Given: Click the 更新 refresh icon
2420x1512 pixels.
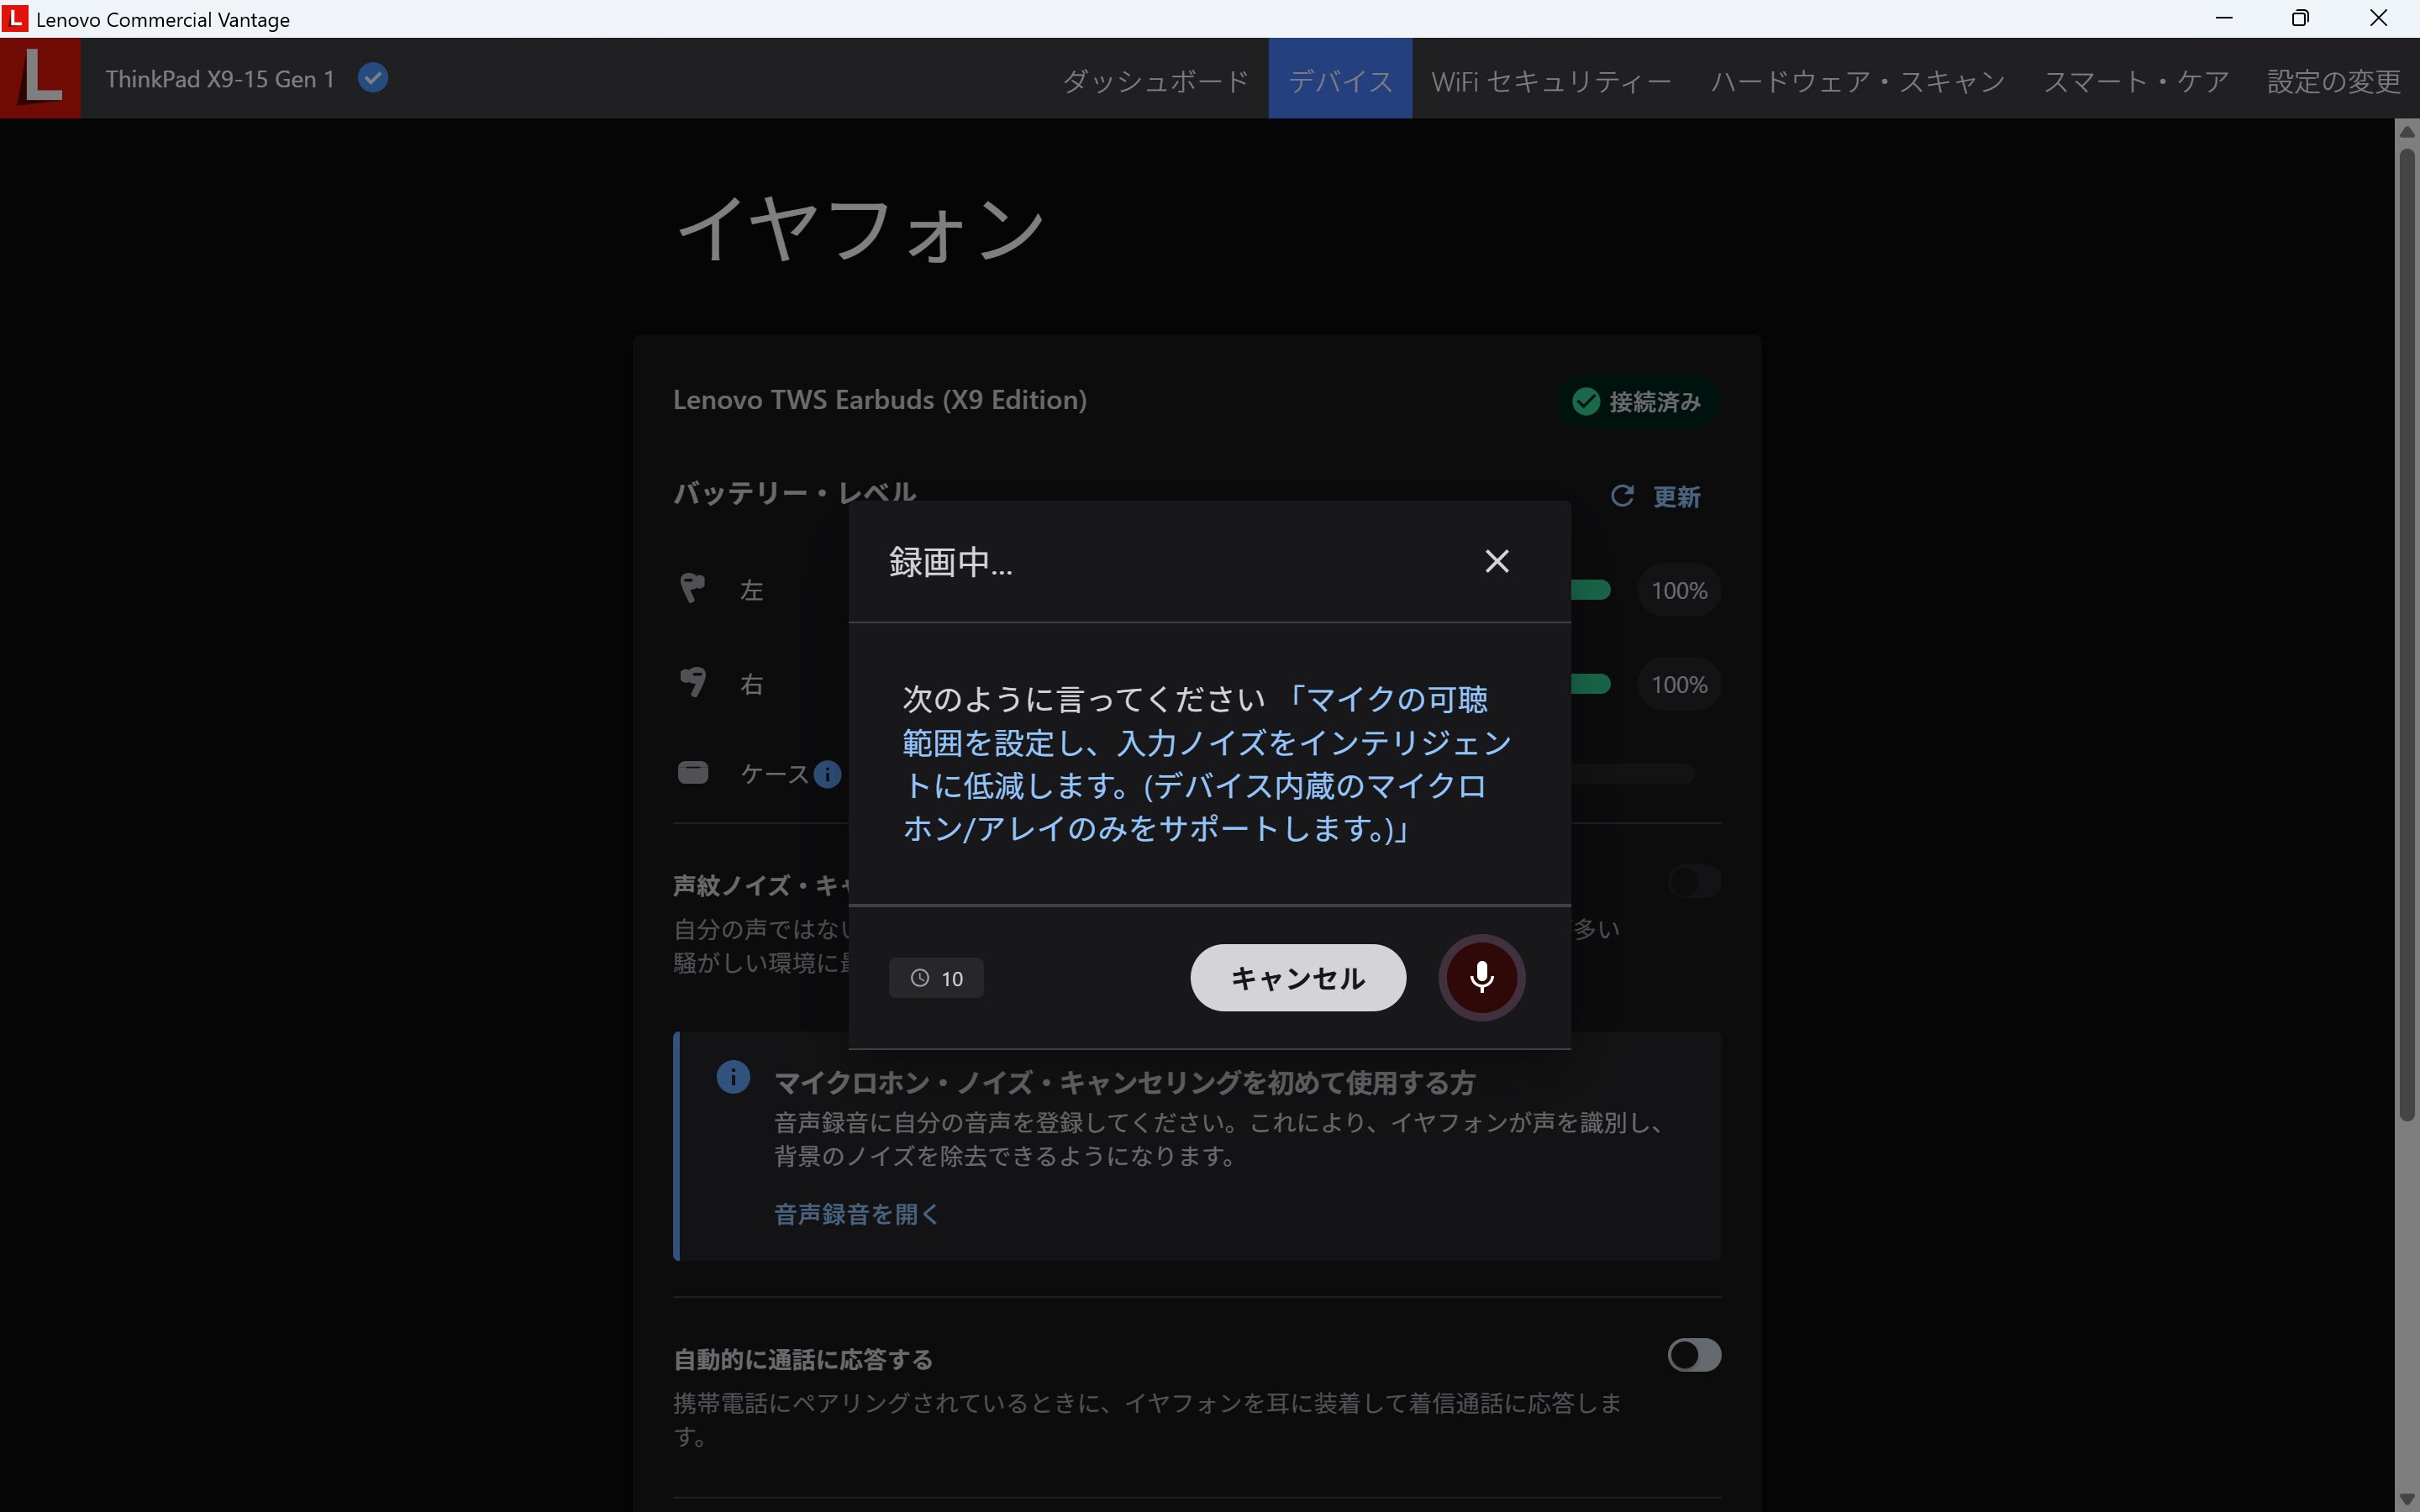Looking at the screenshot, I should click(1622, 496).
